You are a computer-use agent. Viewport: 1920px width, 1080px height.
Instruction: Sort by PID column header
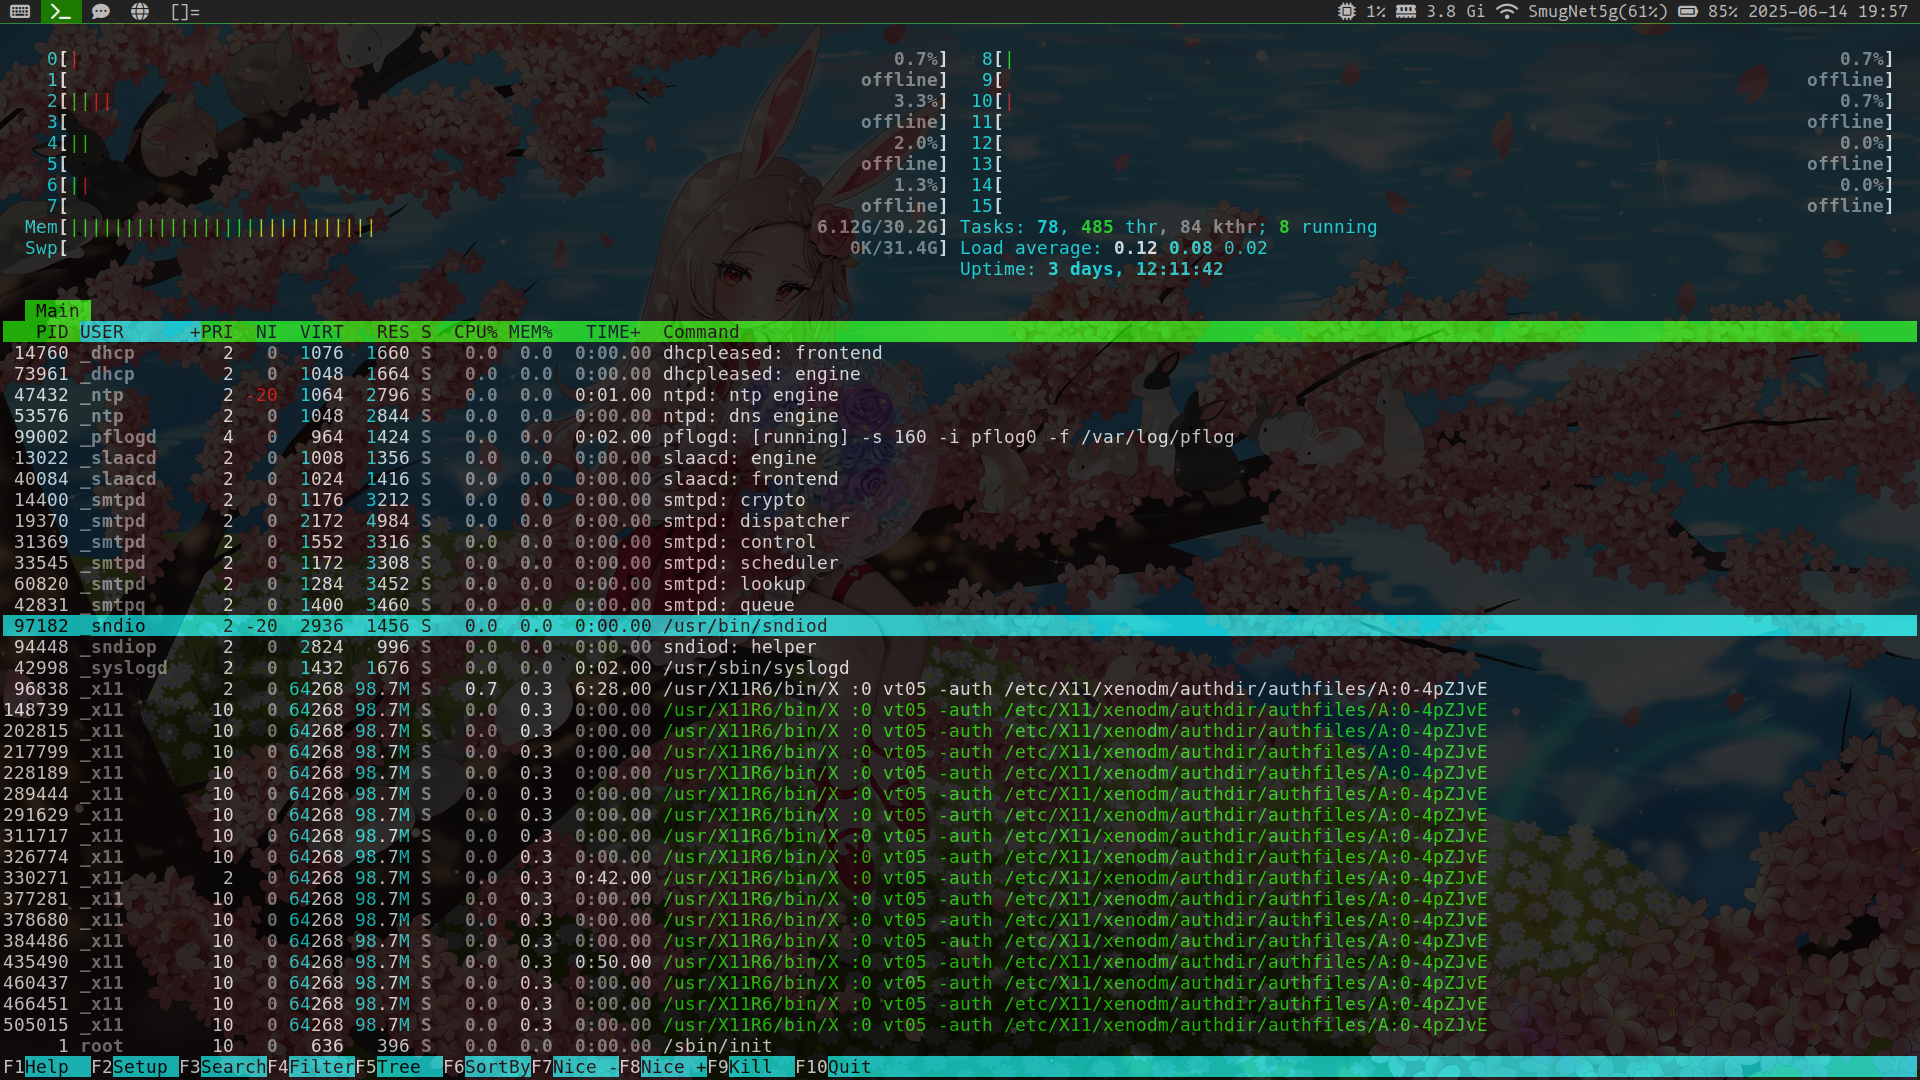(52, 332)
